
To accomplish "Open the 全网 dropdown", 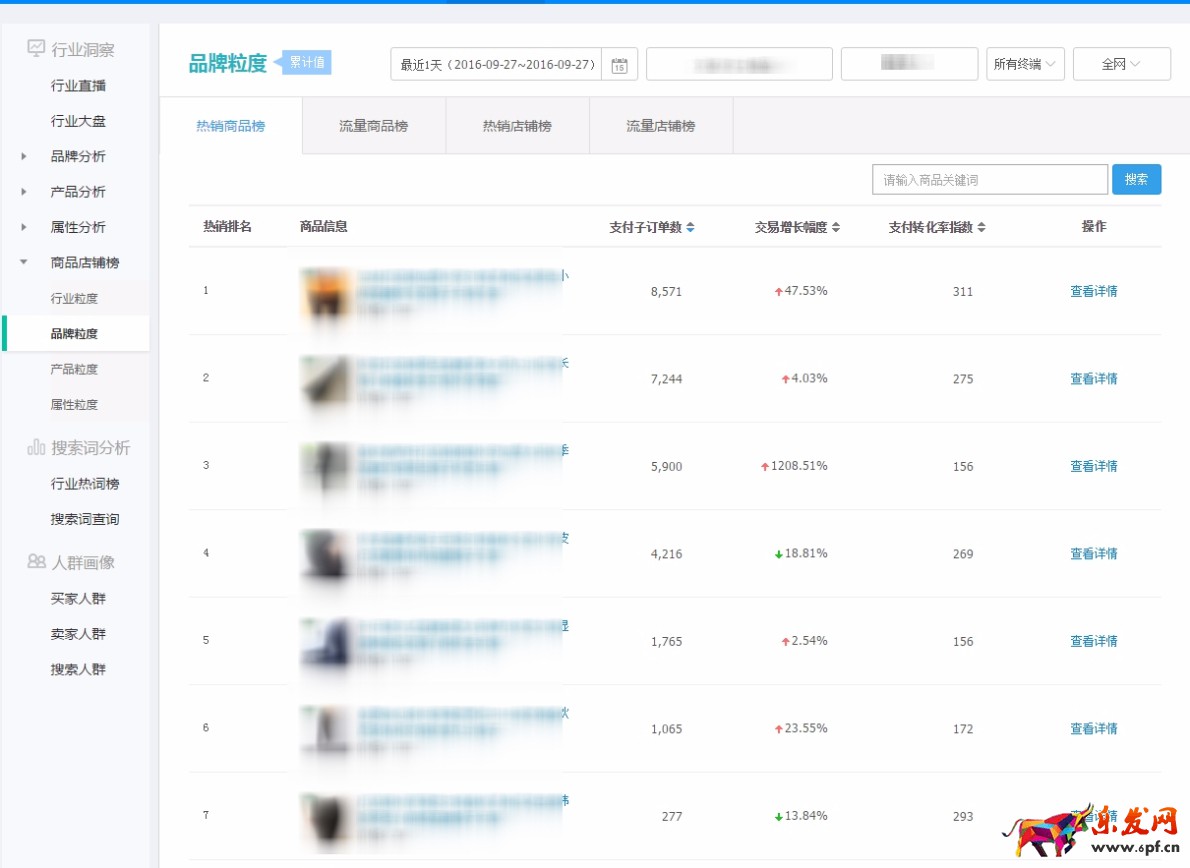I will click(x=1121, y=64).
